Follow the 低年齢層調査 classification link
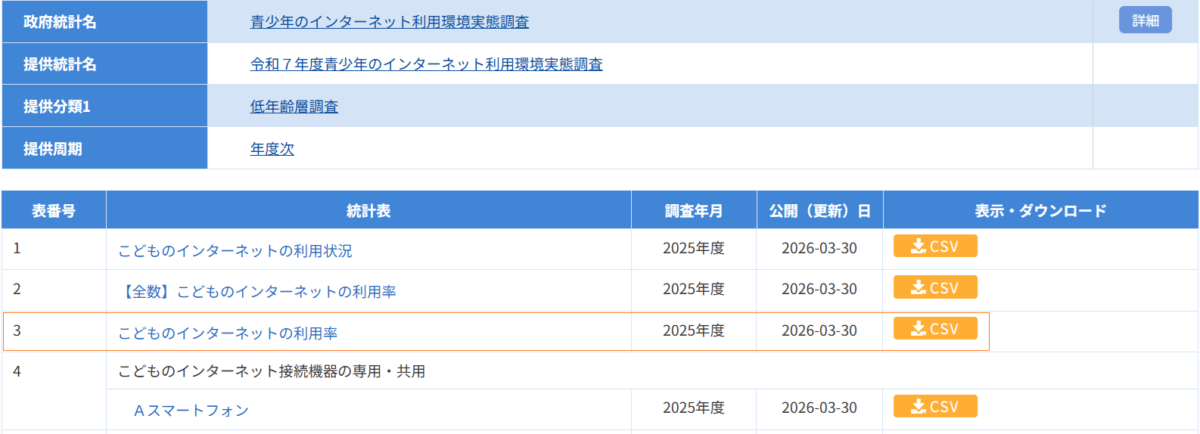The height and width of the screenshot is (434, 1200). click(x=294, y=106)
